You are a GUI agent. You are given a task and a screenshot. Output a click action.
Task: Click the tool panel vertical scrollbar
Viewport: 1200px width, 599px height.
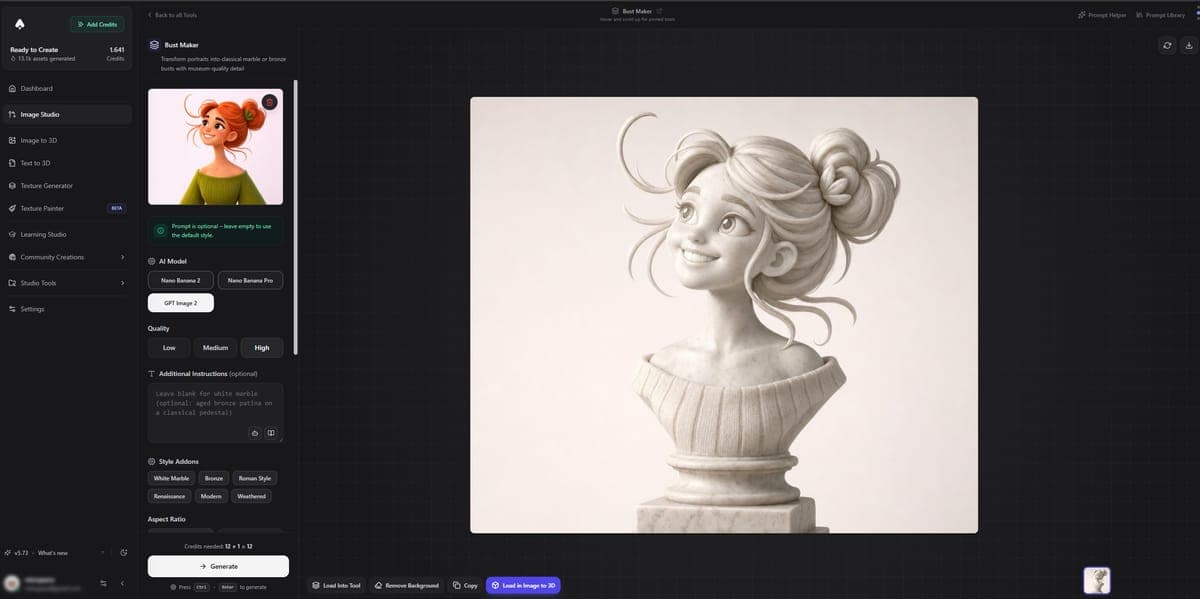point(295,218)
